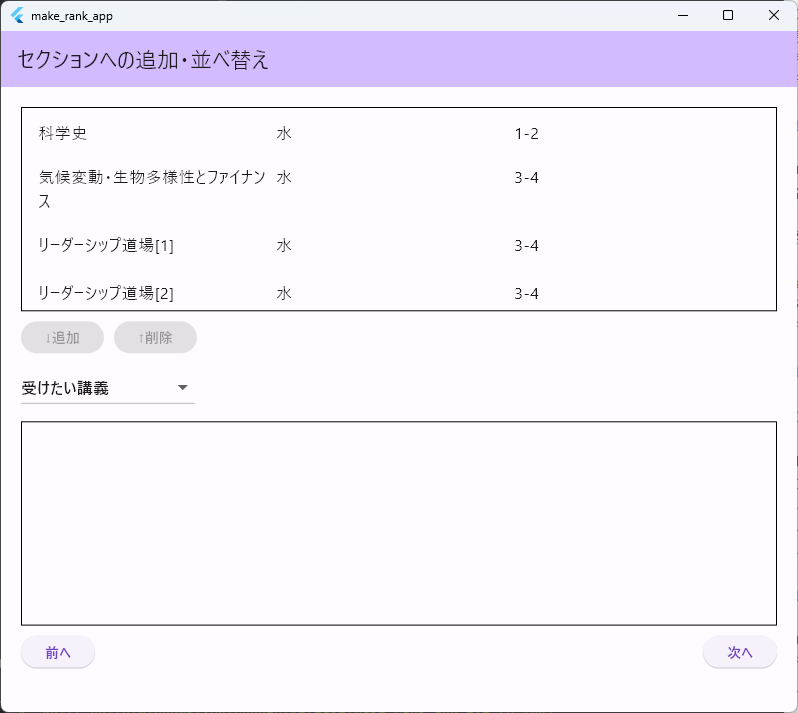Image resolution: width=798 pixels, height=713 pixels.
Task: Close the make_rank_app window
Action: tap(774, 15)
